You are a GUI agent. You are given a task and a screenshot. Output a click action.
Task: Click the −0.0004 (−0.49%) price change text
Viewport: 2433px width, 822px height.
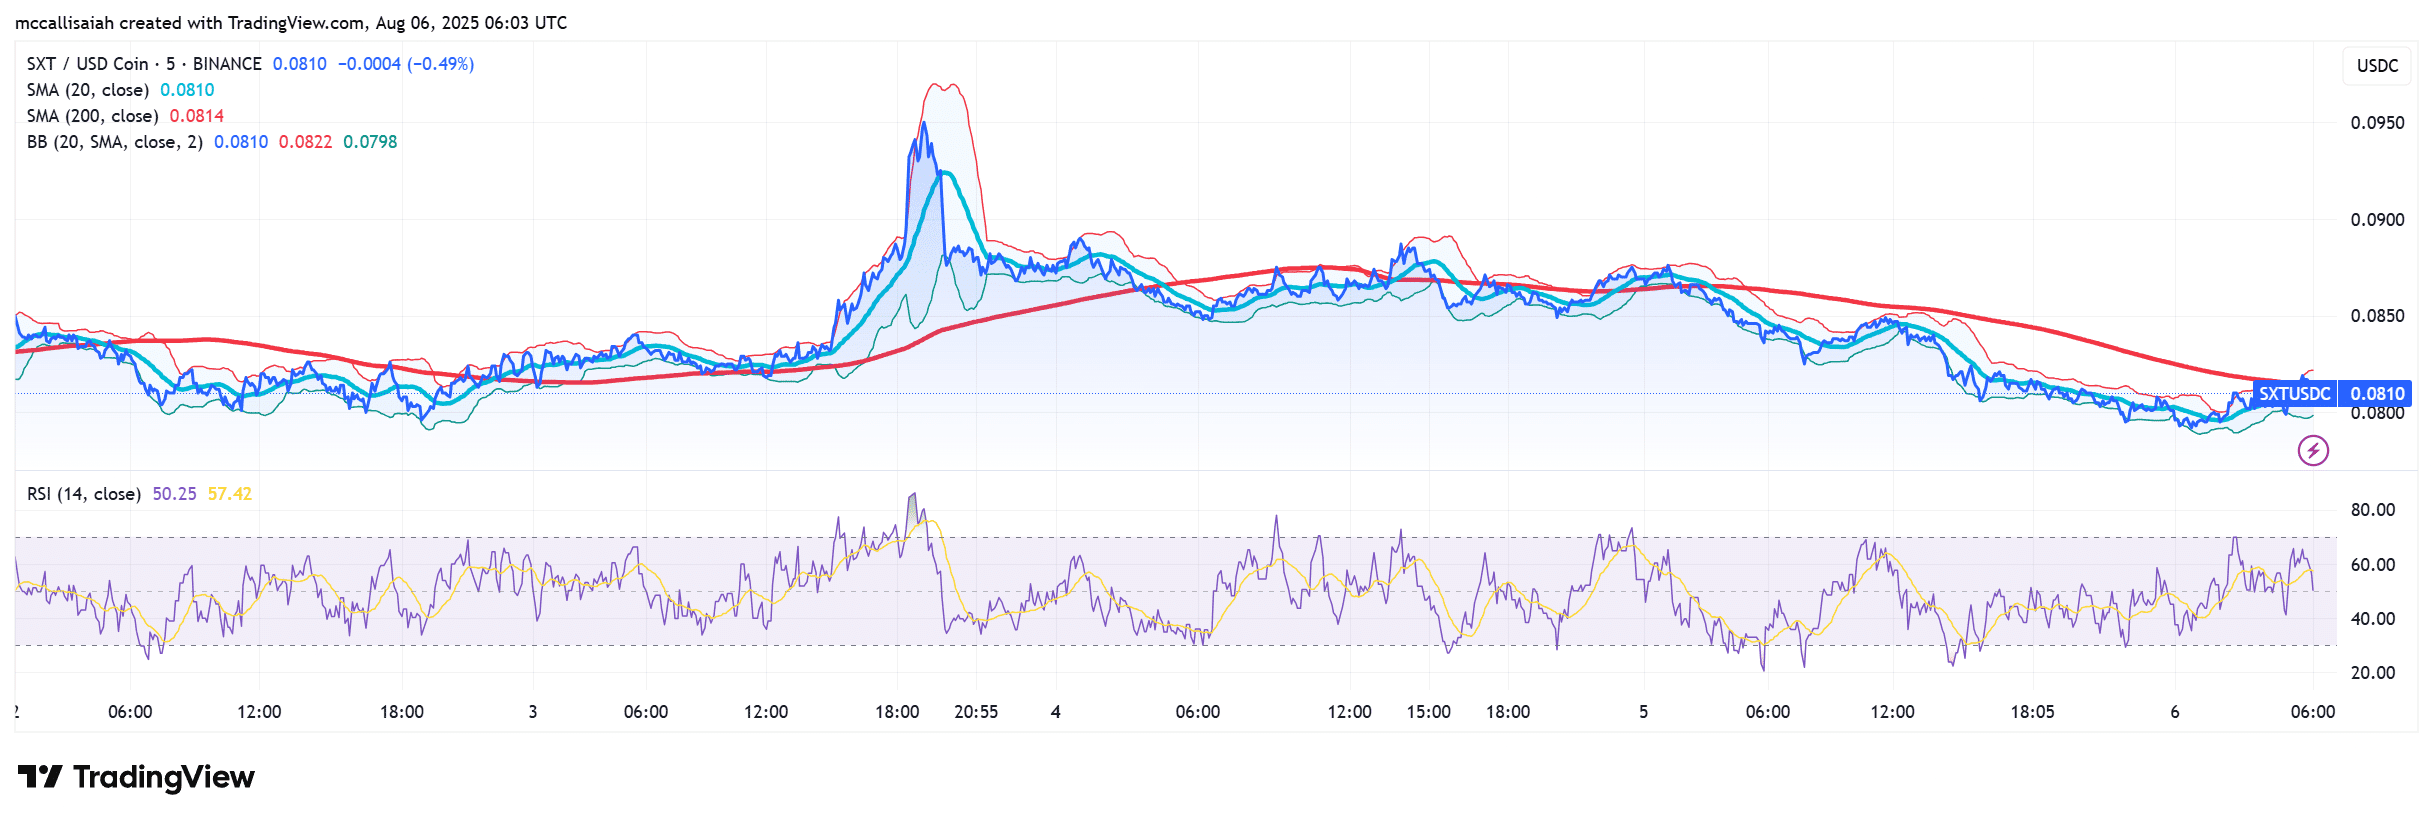click(x=406, y=64)
